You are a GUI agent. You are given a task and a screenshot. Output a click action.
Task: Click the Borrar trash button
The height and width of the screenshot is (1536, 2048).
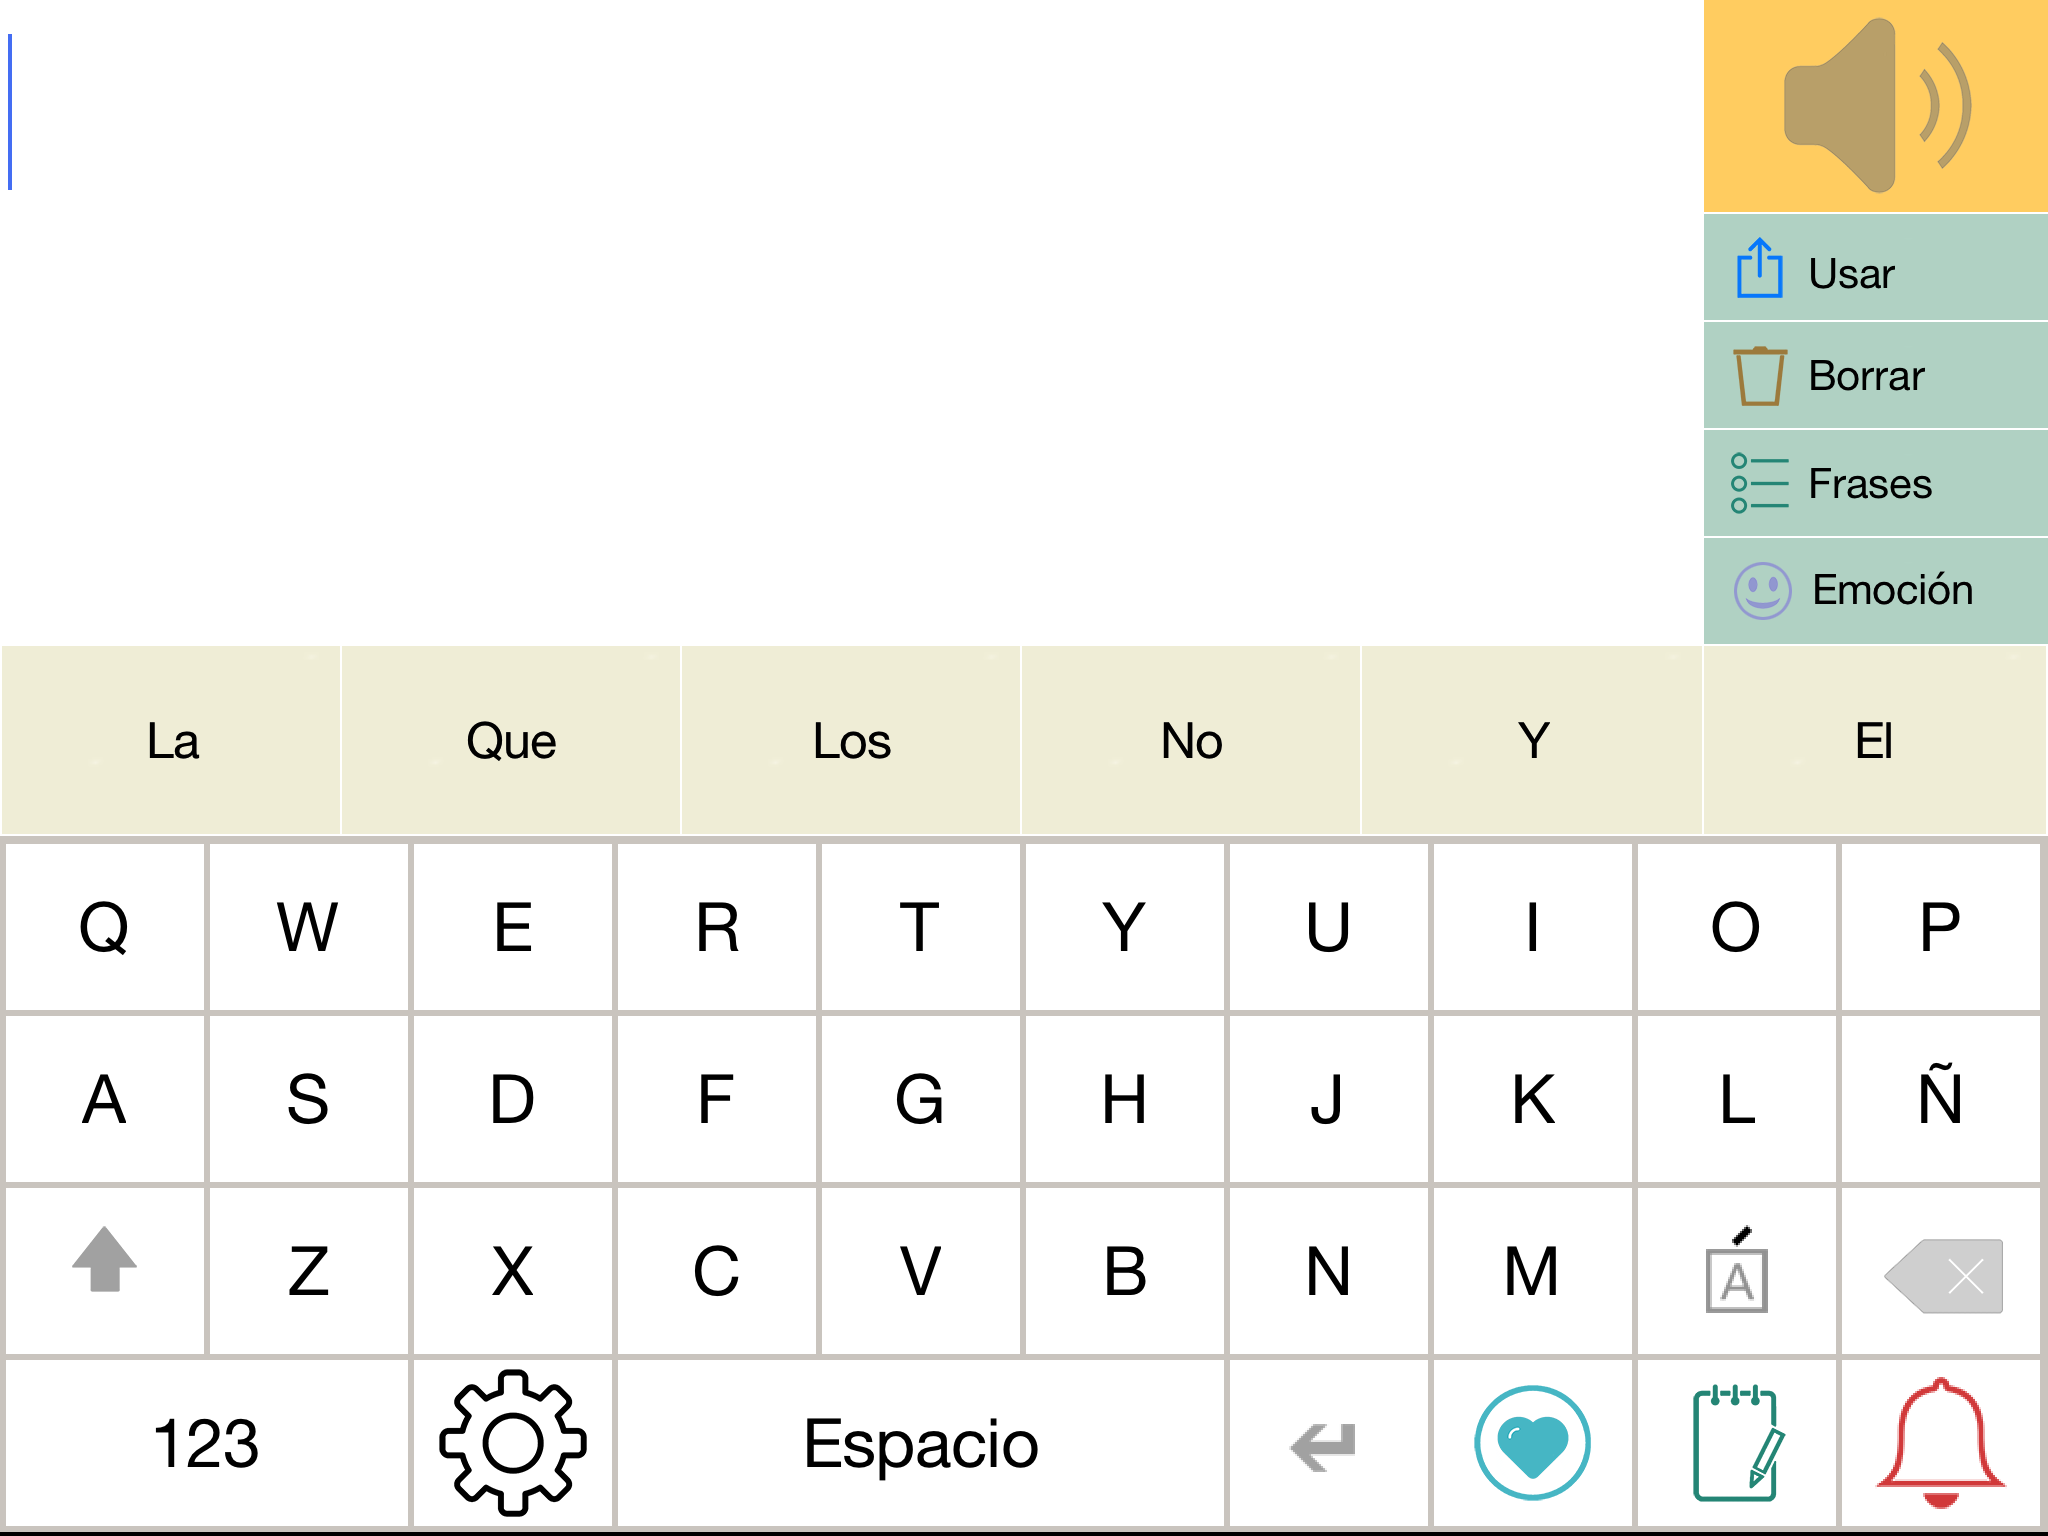point(1875,376)
